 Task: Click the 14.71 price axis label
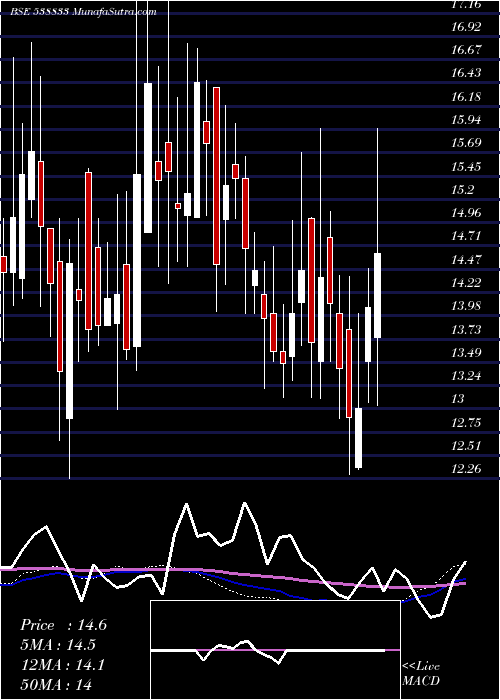pos(466,236)
